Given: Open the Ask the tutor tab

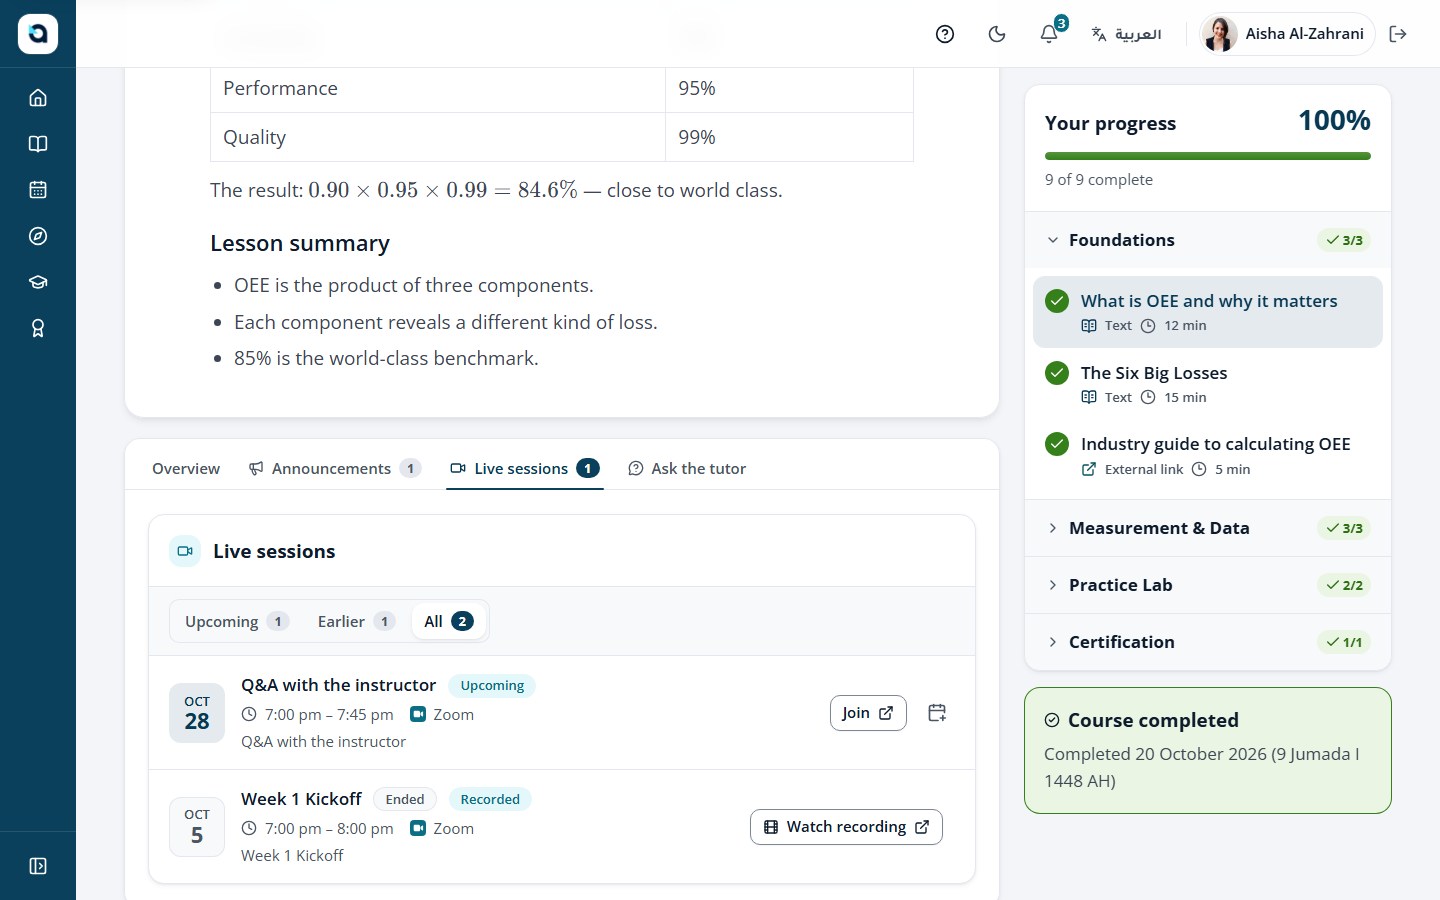Looking at the screenshot, I should click(687, 468).
